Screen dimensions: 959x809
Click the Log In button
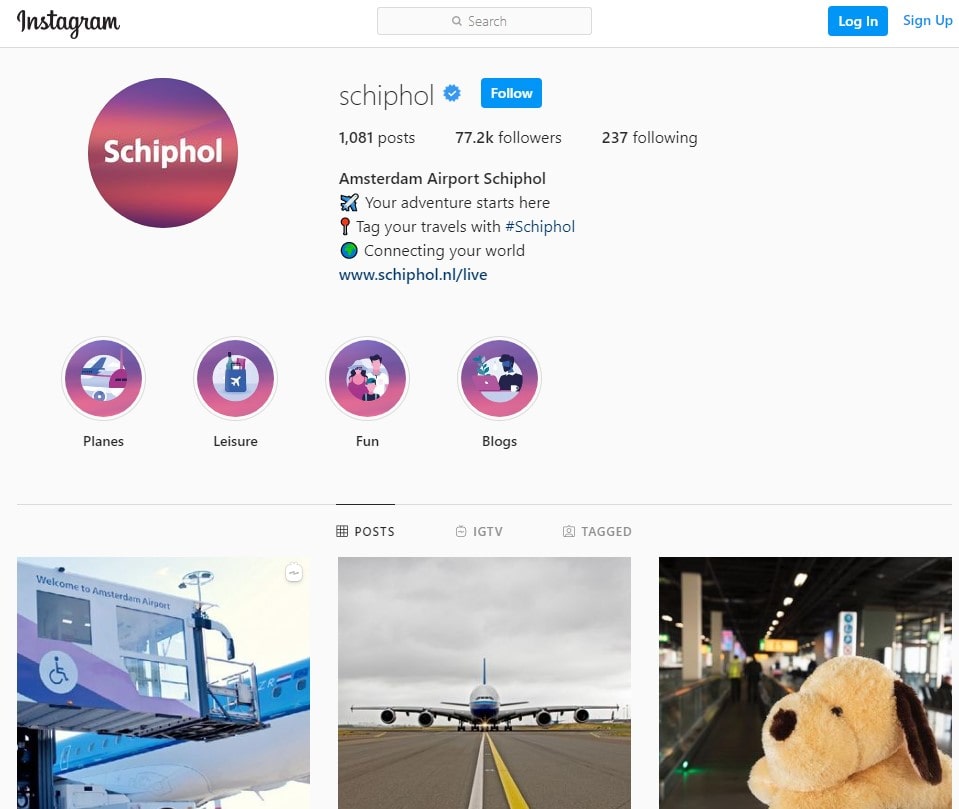click(857, 21)
